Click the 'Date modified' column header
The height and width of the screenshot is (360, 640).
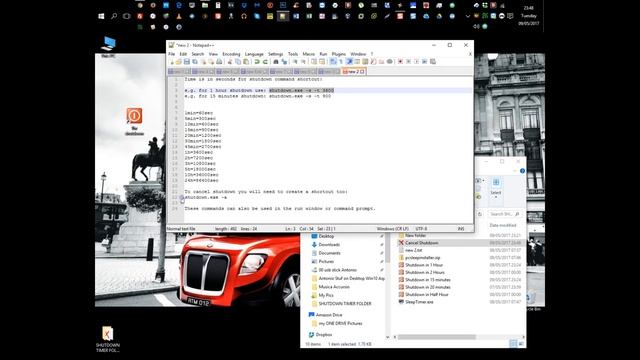point(503,225)
